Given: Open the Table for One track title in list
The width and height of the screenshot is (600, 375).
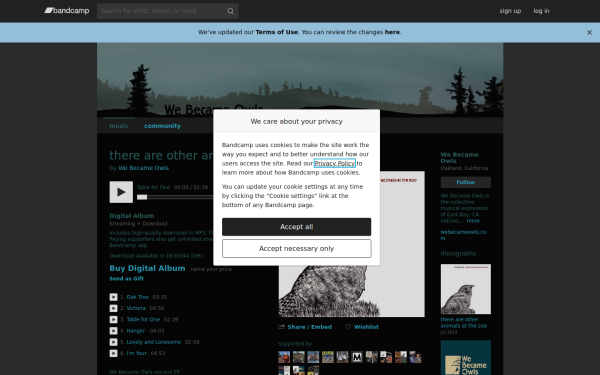Looking at the screenshot, I should coord(143,320).
